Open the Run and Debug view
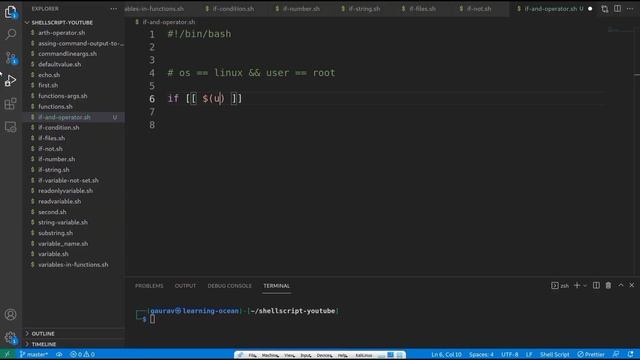Viewport: 640px width, 360px height. click(11, 80)
